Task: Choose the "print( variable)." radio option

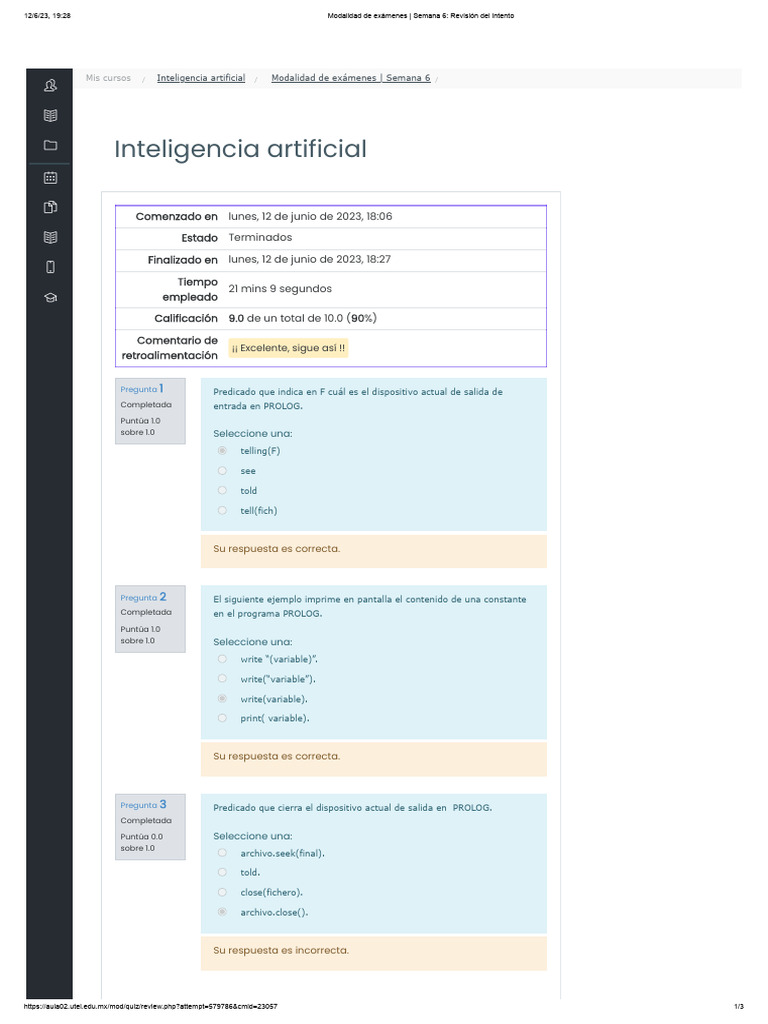Action: pyautogui.click(x=222, y=719)
